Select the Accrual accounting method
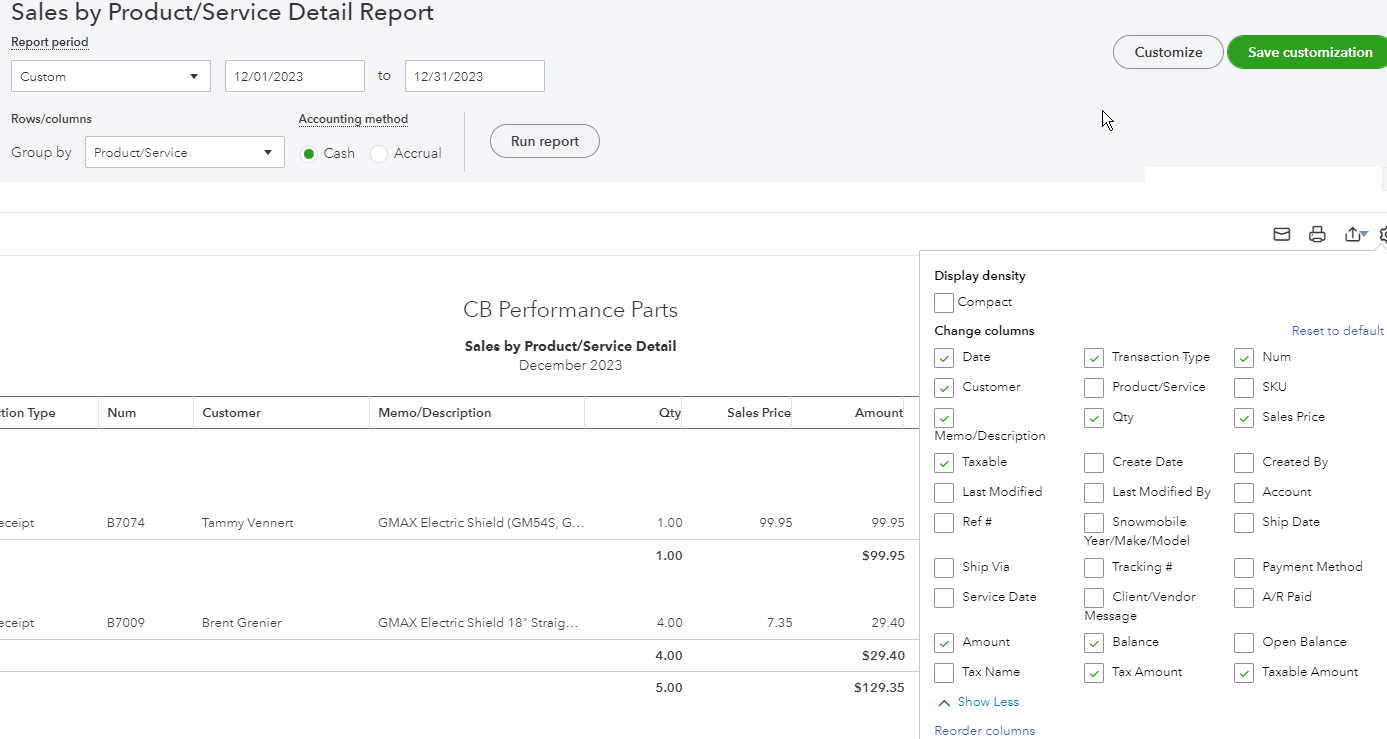The width and height of the screenshot is (1387, 739). (x=379, y=153)
